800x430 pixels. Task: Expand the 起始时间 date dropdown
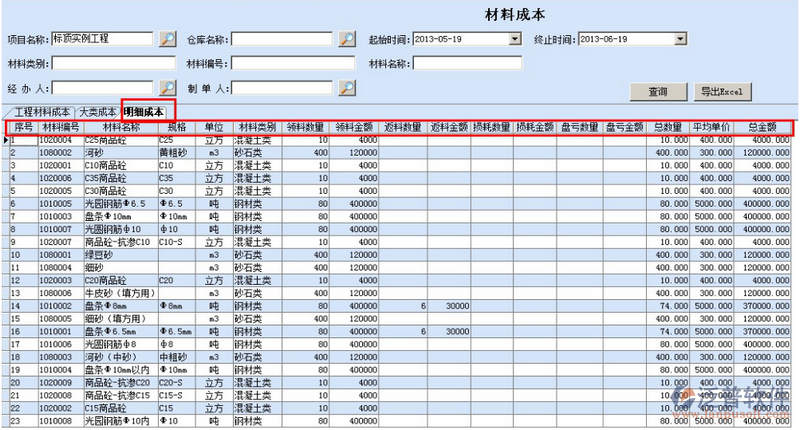tap(515, 39)
